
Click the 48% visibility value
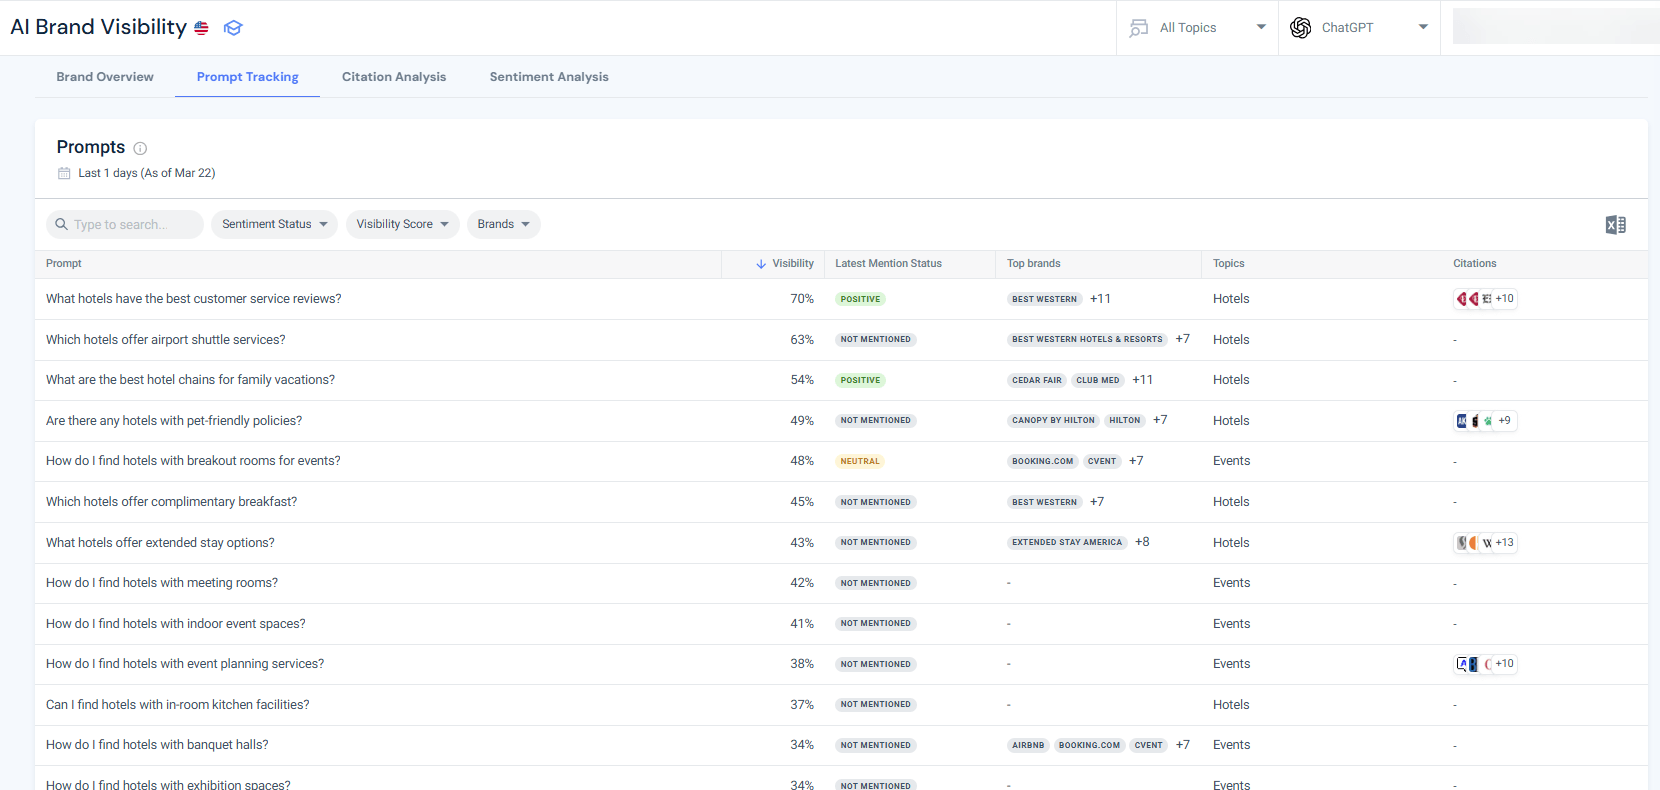click(x=802, y=461)
